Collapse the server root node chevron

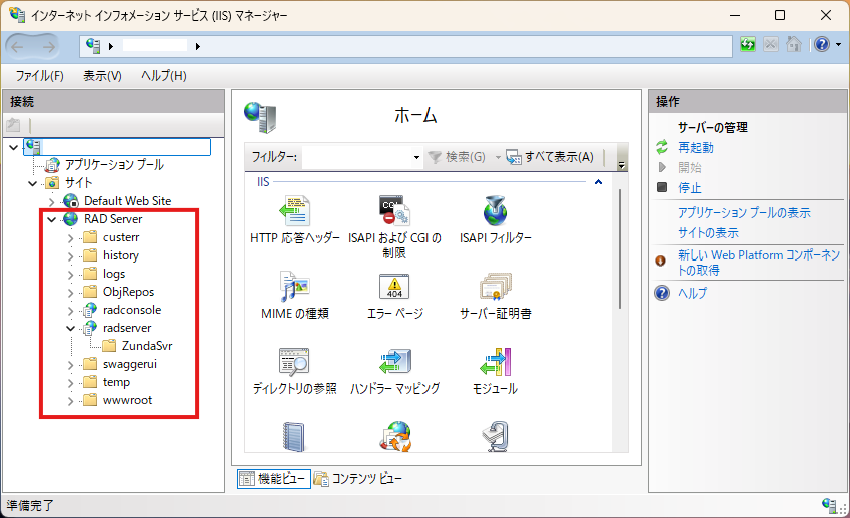[x=14, y=147]
